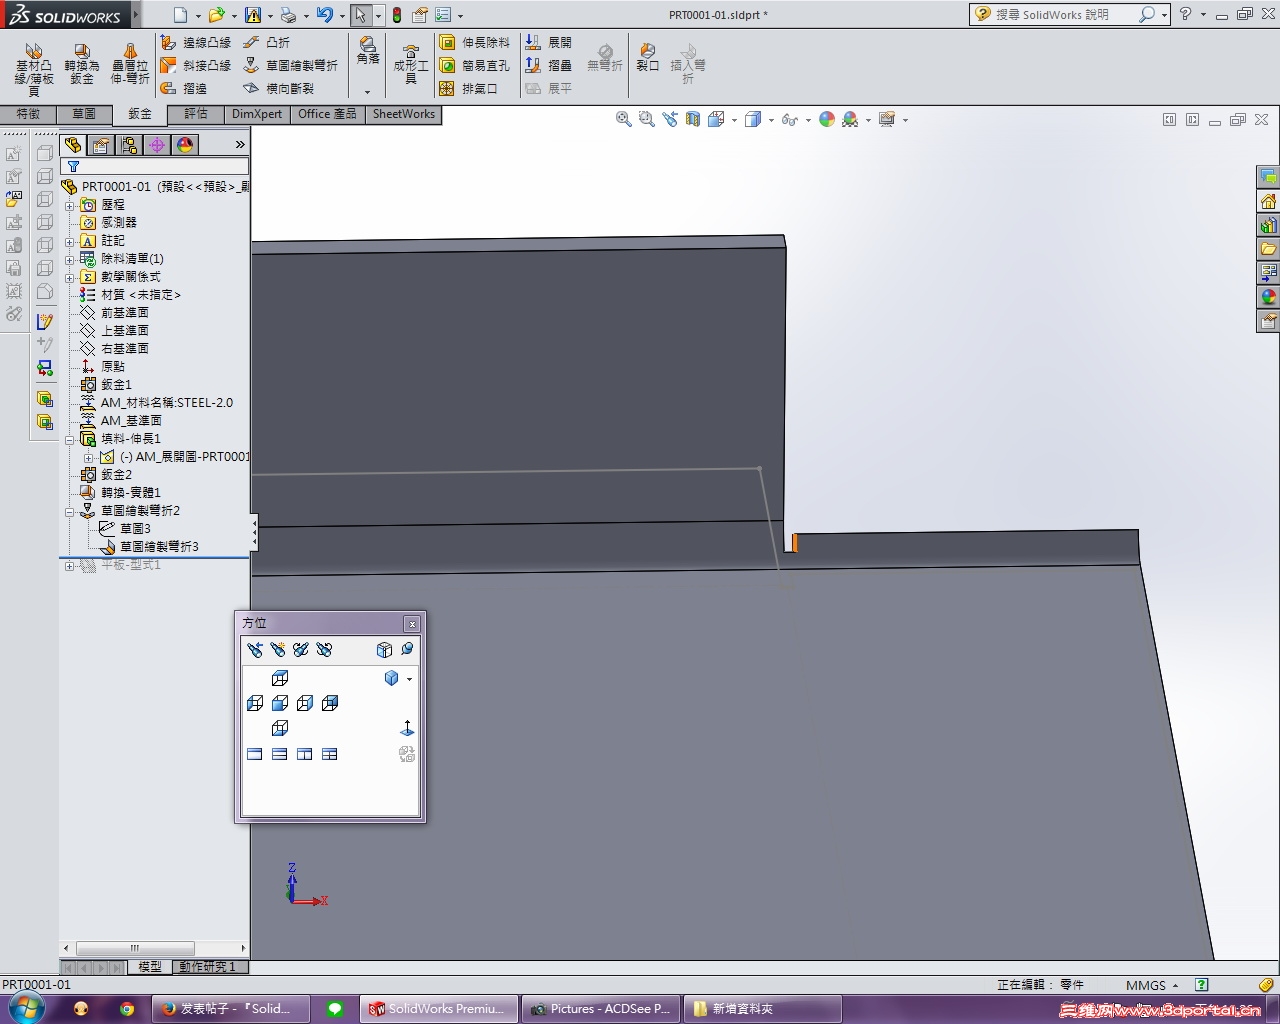This screenshot has width=1280, height=1024.
Task: Collapse the 草圖繪製彎折2 feature node
Action: [x=70, y=511]
